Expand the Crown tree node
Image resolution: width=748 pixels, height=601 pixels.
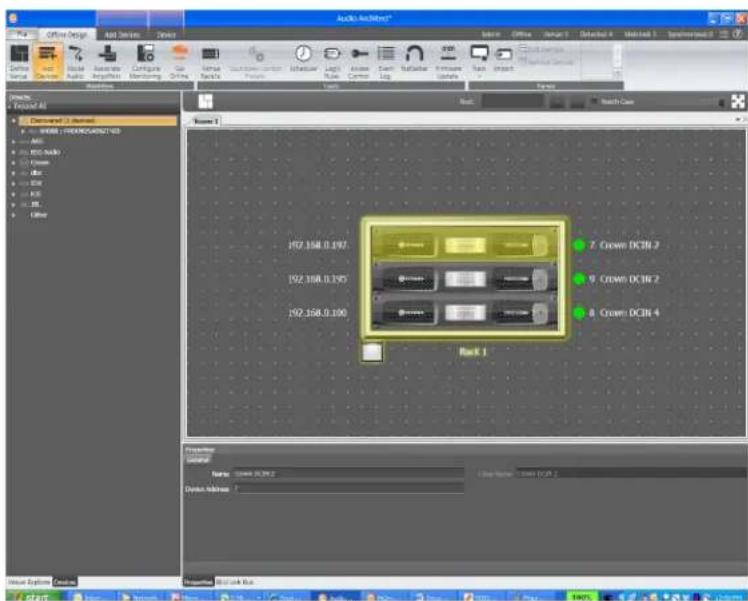pos(13,163)
